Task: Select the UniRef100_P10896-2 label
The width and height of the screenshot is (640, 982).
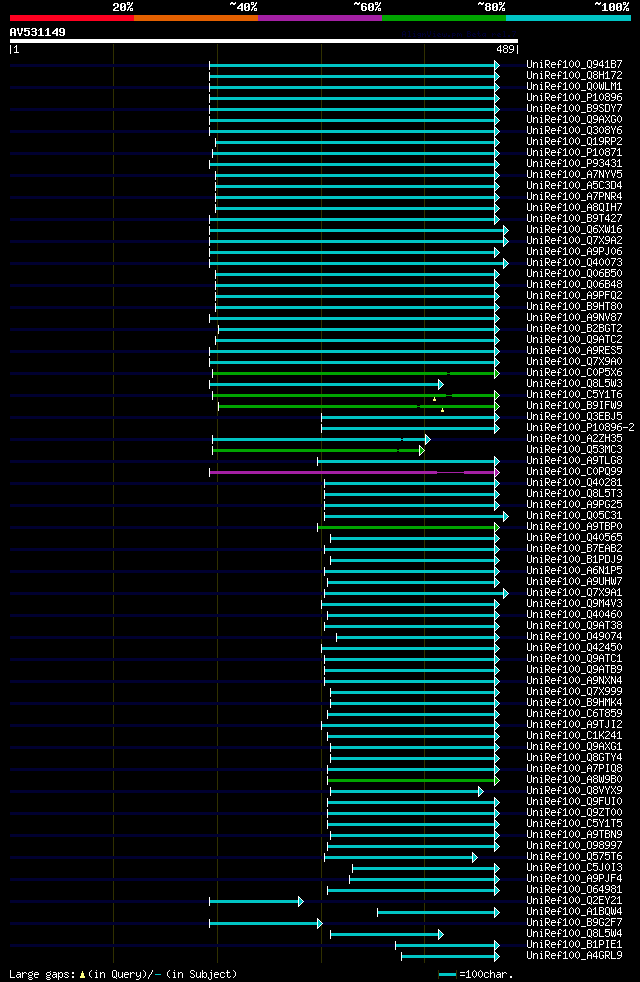Action: [x=581, y=428]
